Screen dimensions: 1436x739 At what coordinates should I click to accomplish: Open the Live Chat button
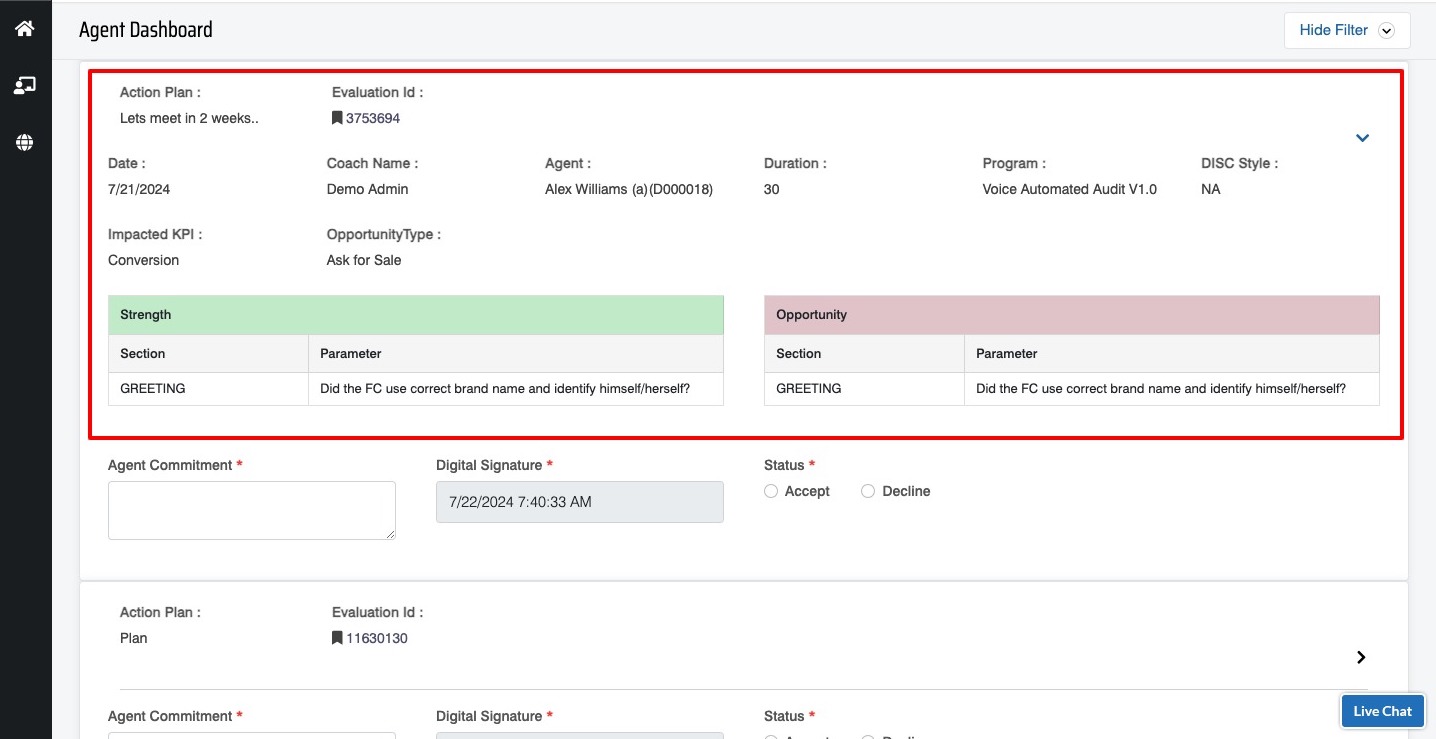(x=1382, y=711)
